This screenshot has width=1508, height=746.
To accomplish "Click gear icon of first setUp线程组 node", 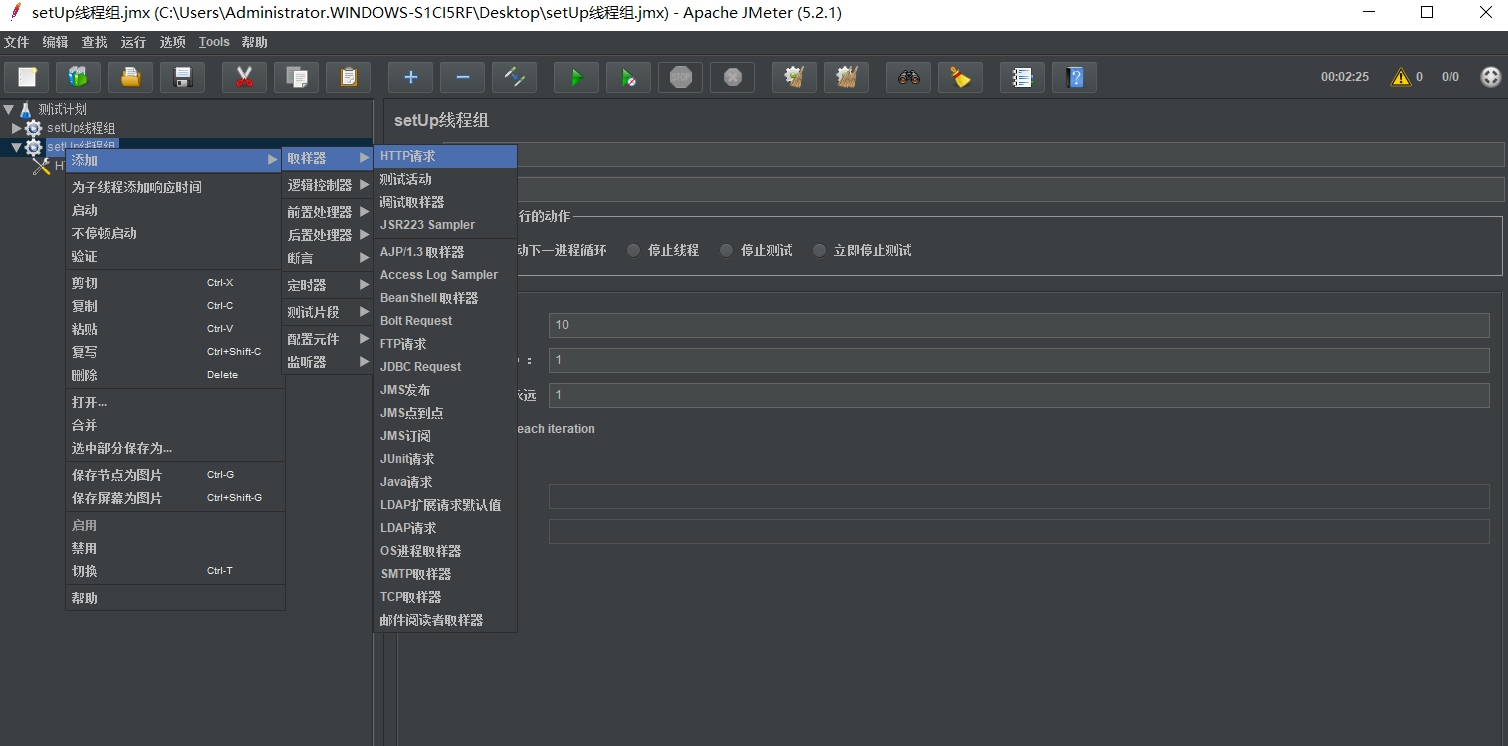I will coord(34,128).
